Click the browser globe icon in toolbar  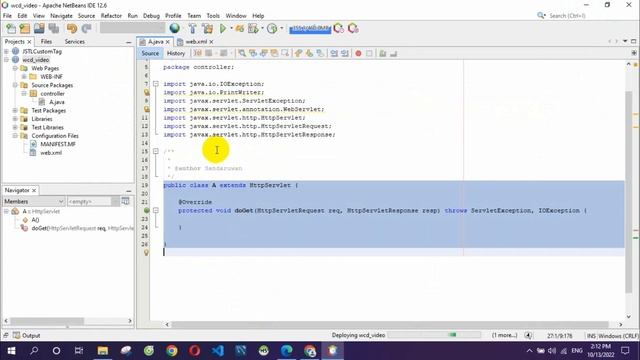coord(175,28)
